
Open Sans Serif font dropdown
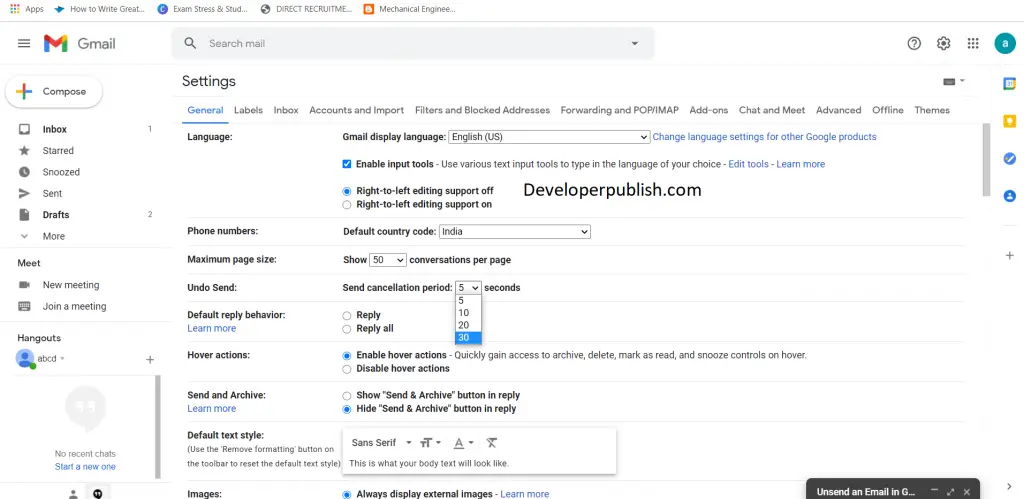pyautogui.click(x=381, y=443)
